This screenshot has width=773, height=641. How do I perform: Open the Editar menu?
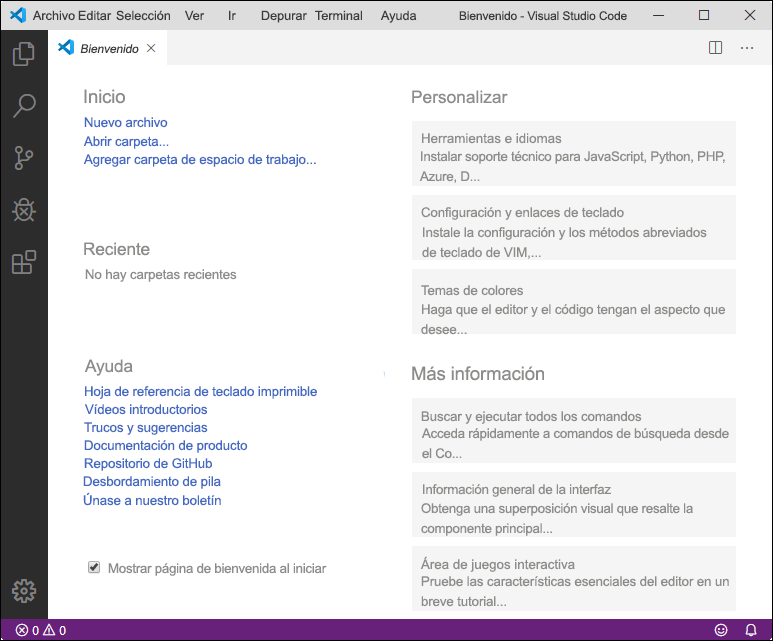(x=95, y=16)
